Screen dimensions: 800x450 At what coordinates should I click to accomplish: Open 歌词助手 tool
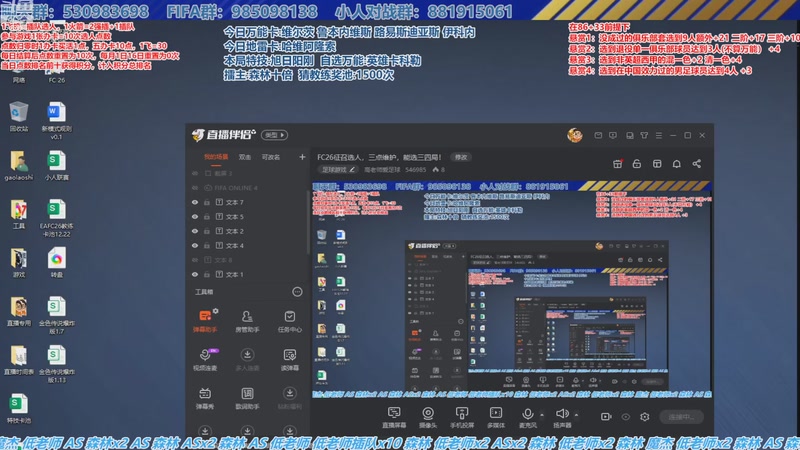click(247, 398)
